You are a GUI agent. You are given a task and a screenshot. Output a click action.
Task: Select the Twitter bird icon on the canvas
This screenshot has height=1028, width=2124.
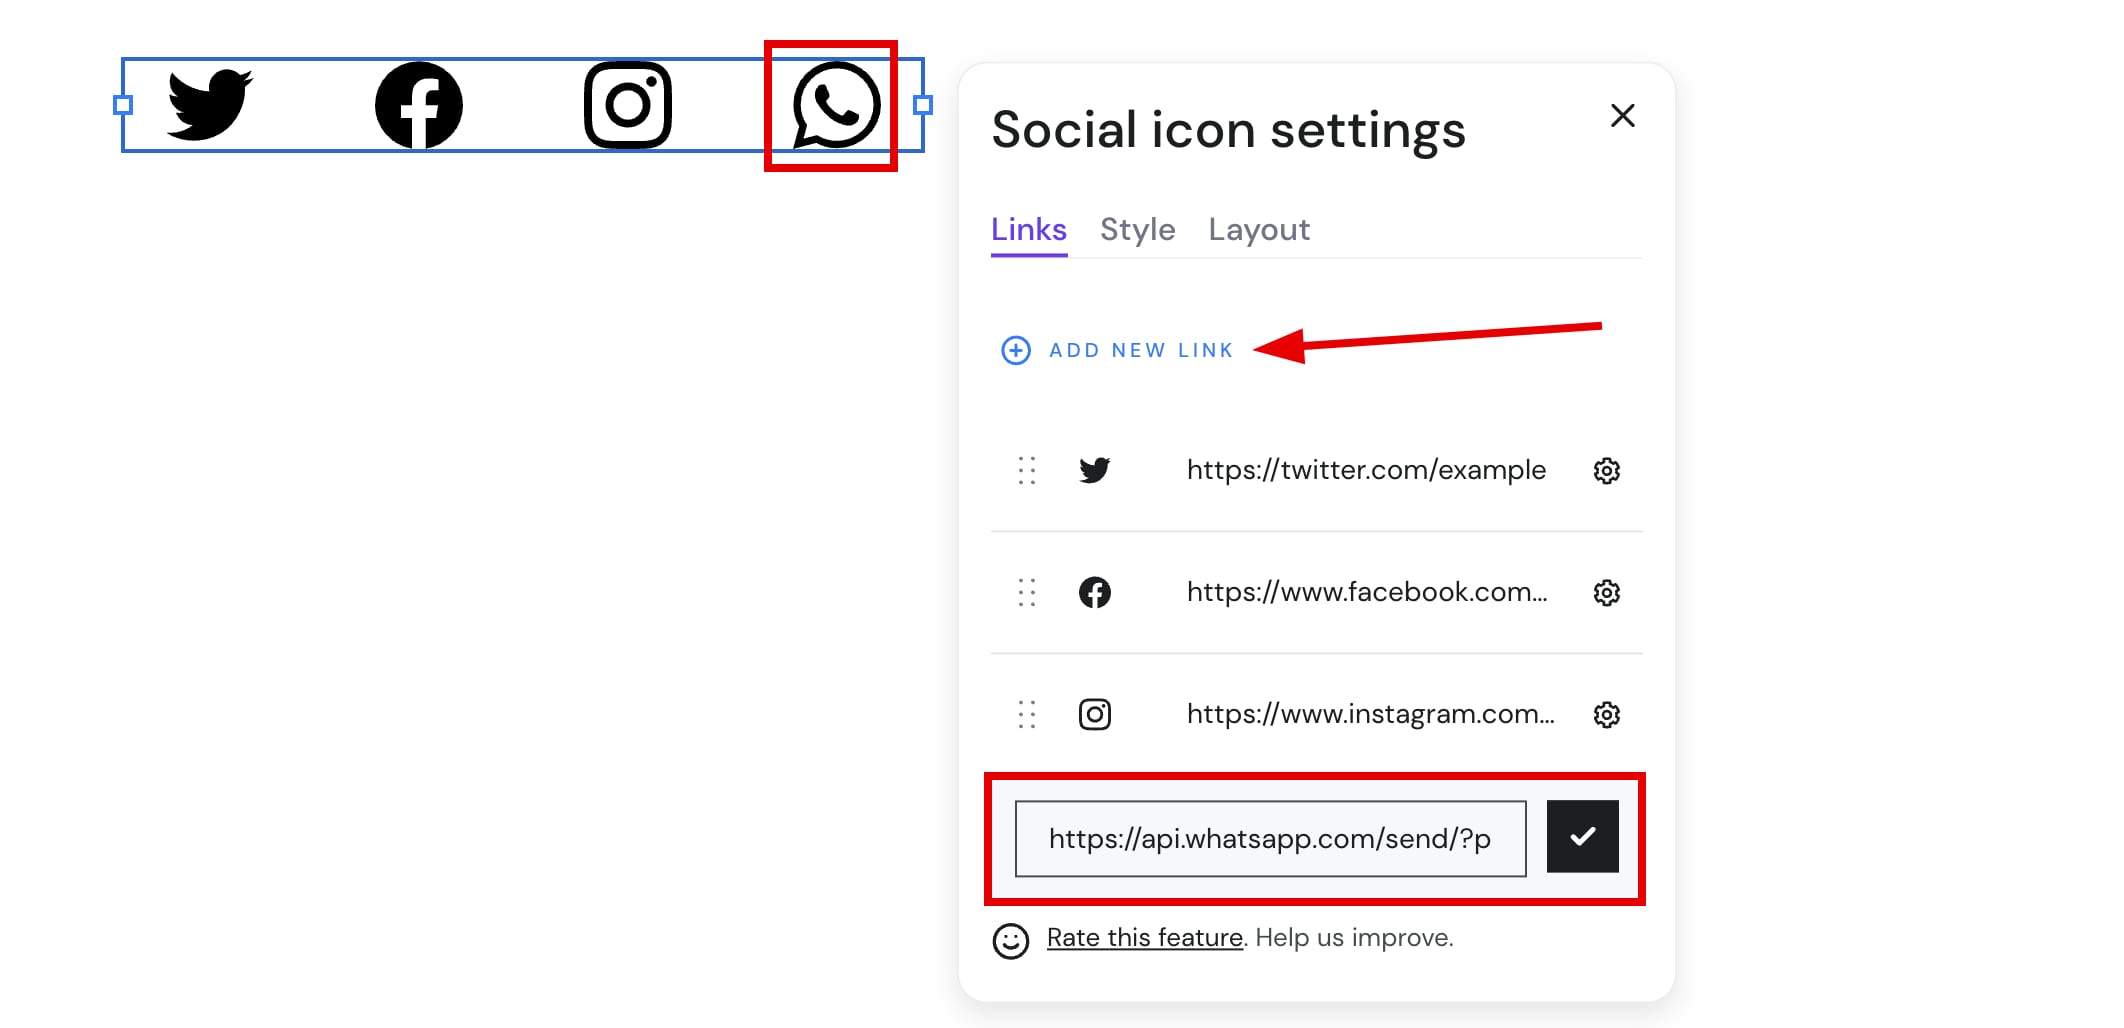click(207, 104)
